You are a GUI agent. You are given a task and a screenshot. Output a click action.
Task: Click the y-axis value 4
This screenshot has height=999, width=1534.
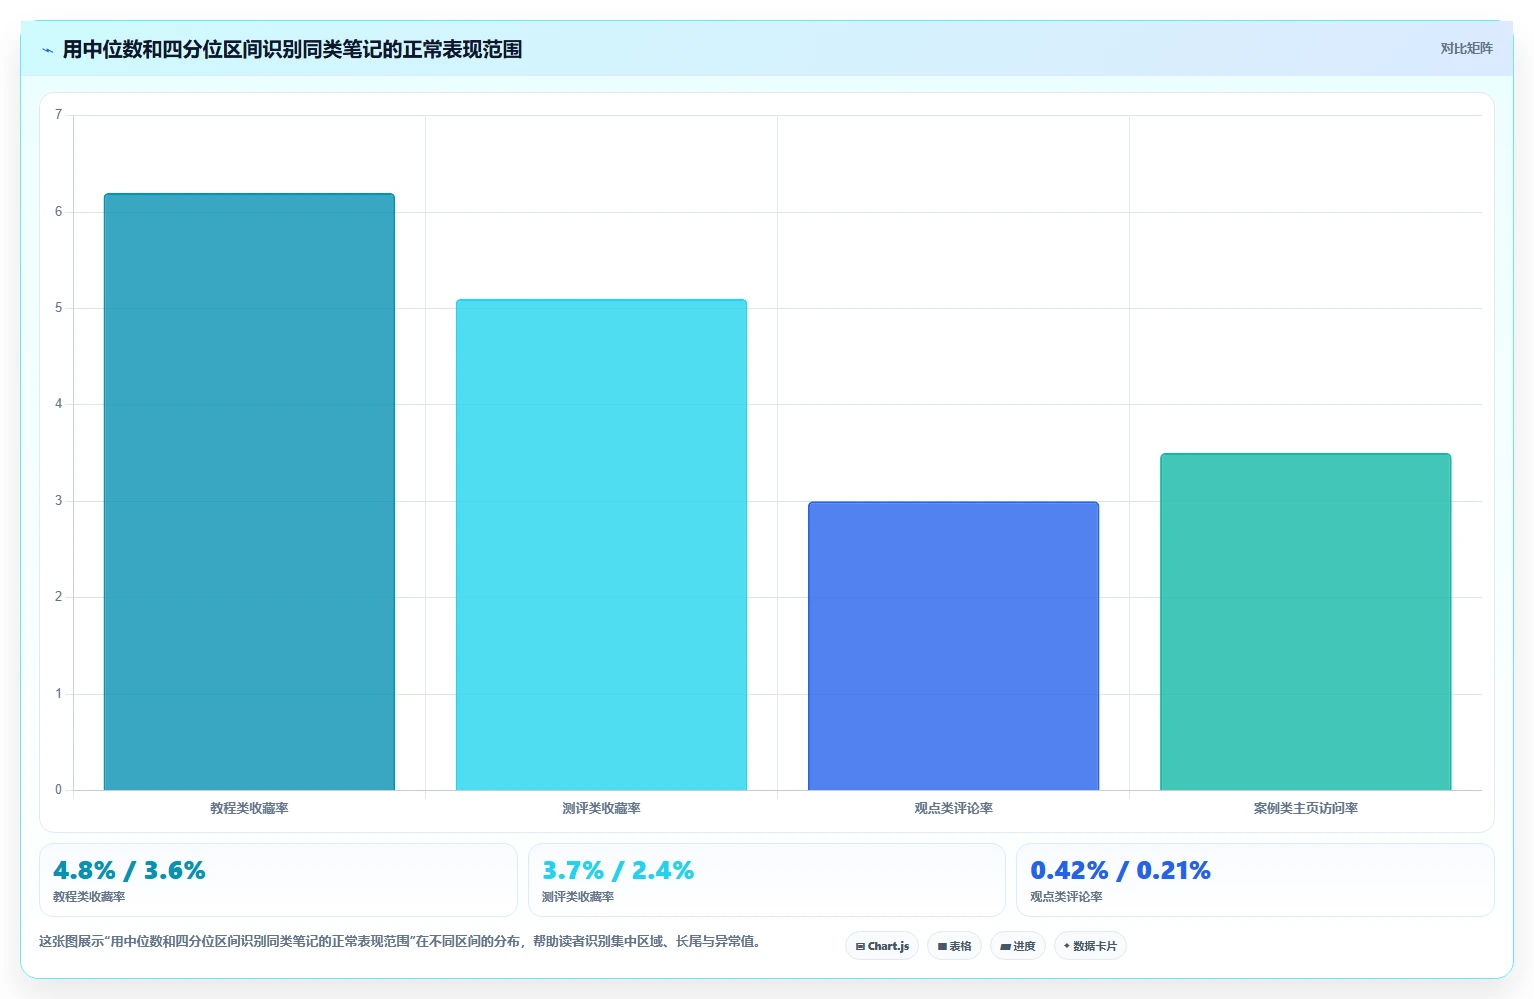click(58, 404)
